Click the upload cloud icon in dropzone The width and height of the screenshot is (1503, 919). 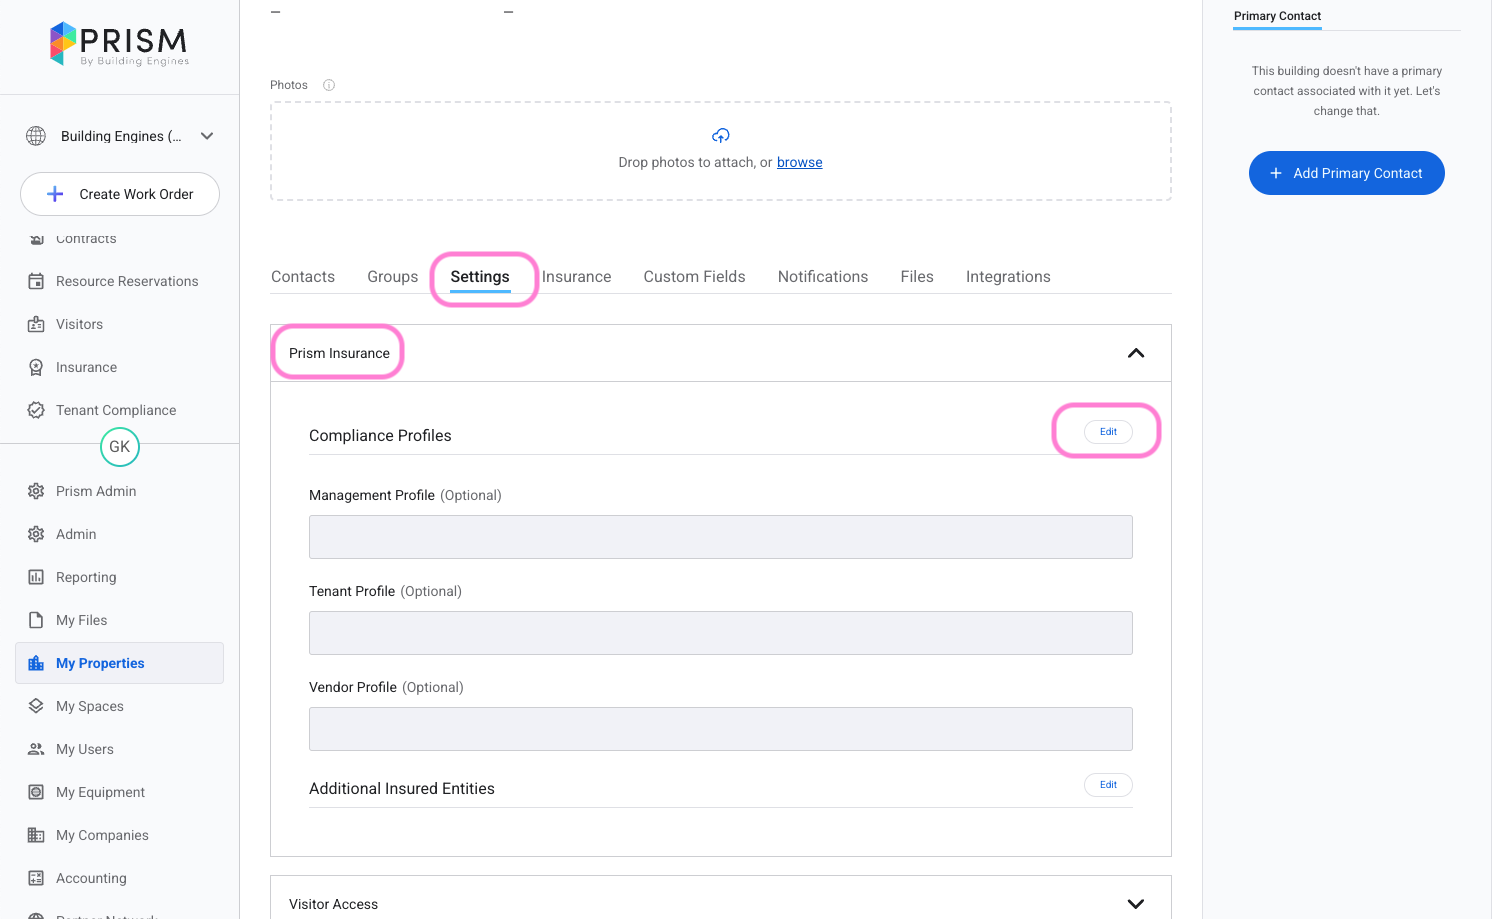click(720, 136)
